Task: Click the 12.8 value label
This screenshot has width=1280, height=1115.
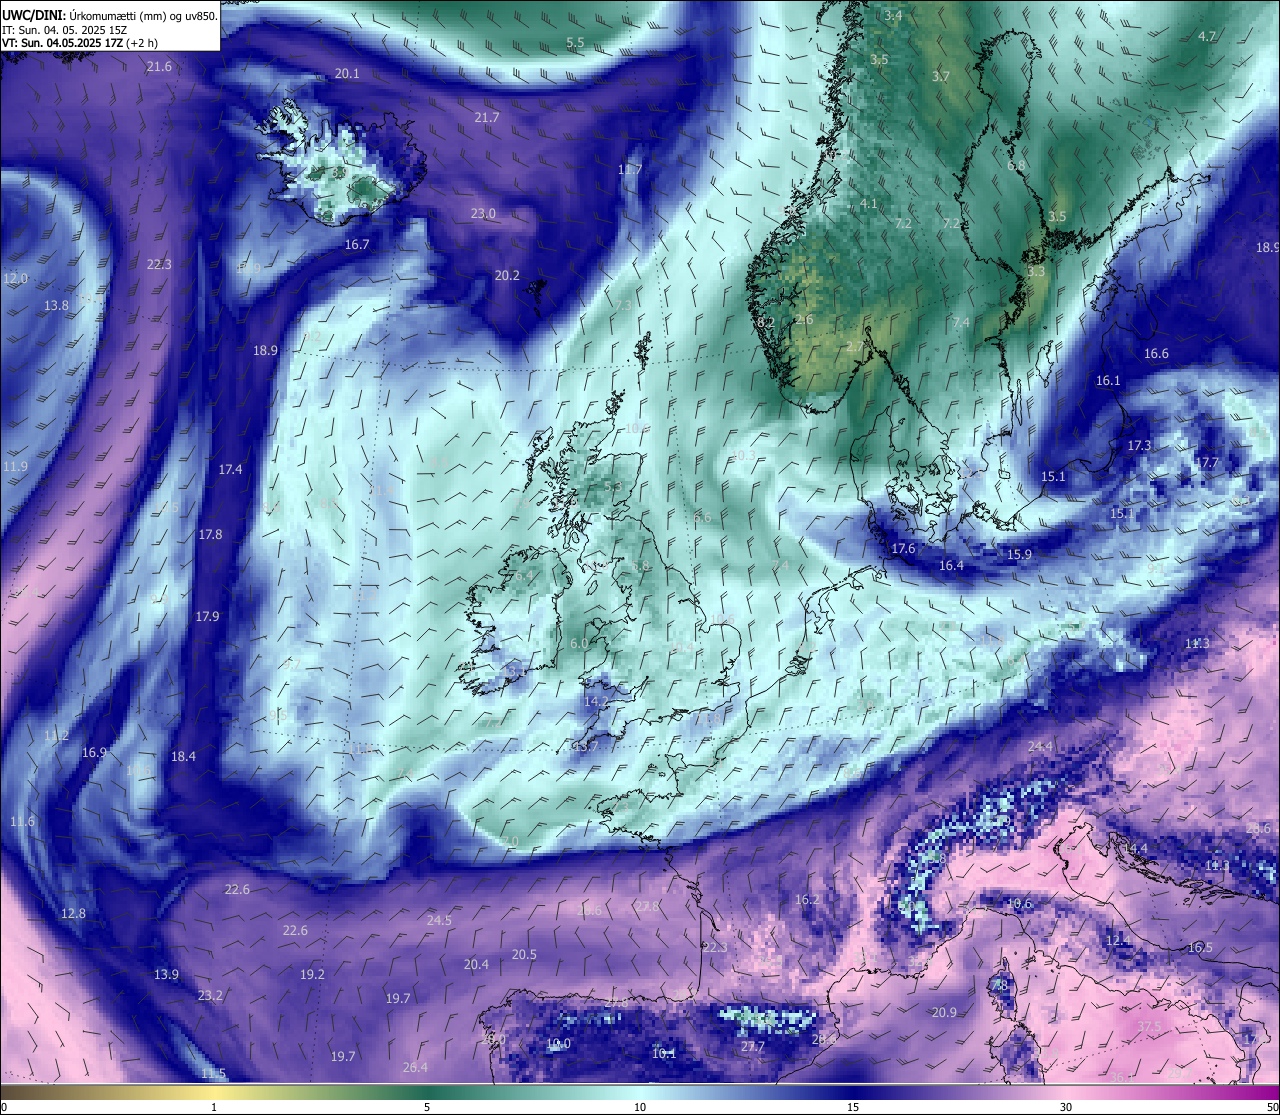Action: tap(73, 914)
